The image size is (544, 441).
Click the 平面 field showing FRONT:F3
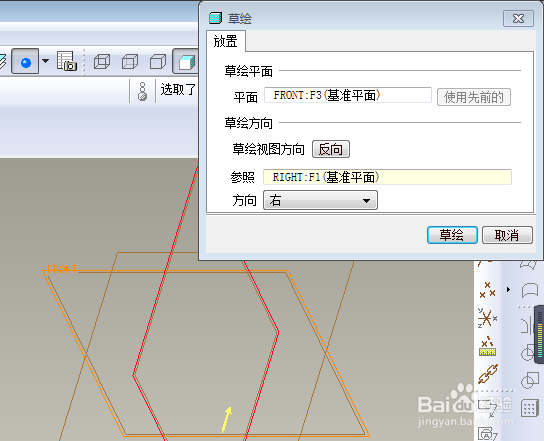coord(348,95)
